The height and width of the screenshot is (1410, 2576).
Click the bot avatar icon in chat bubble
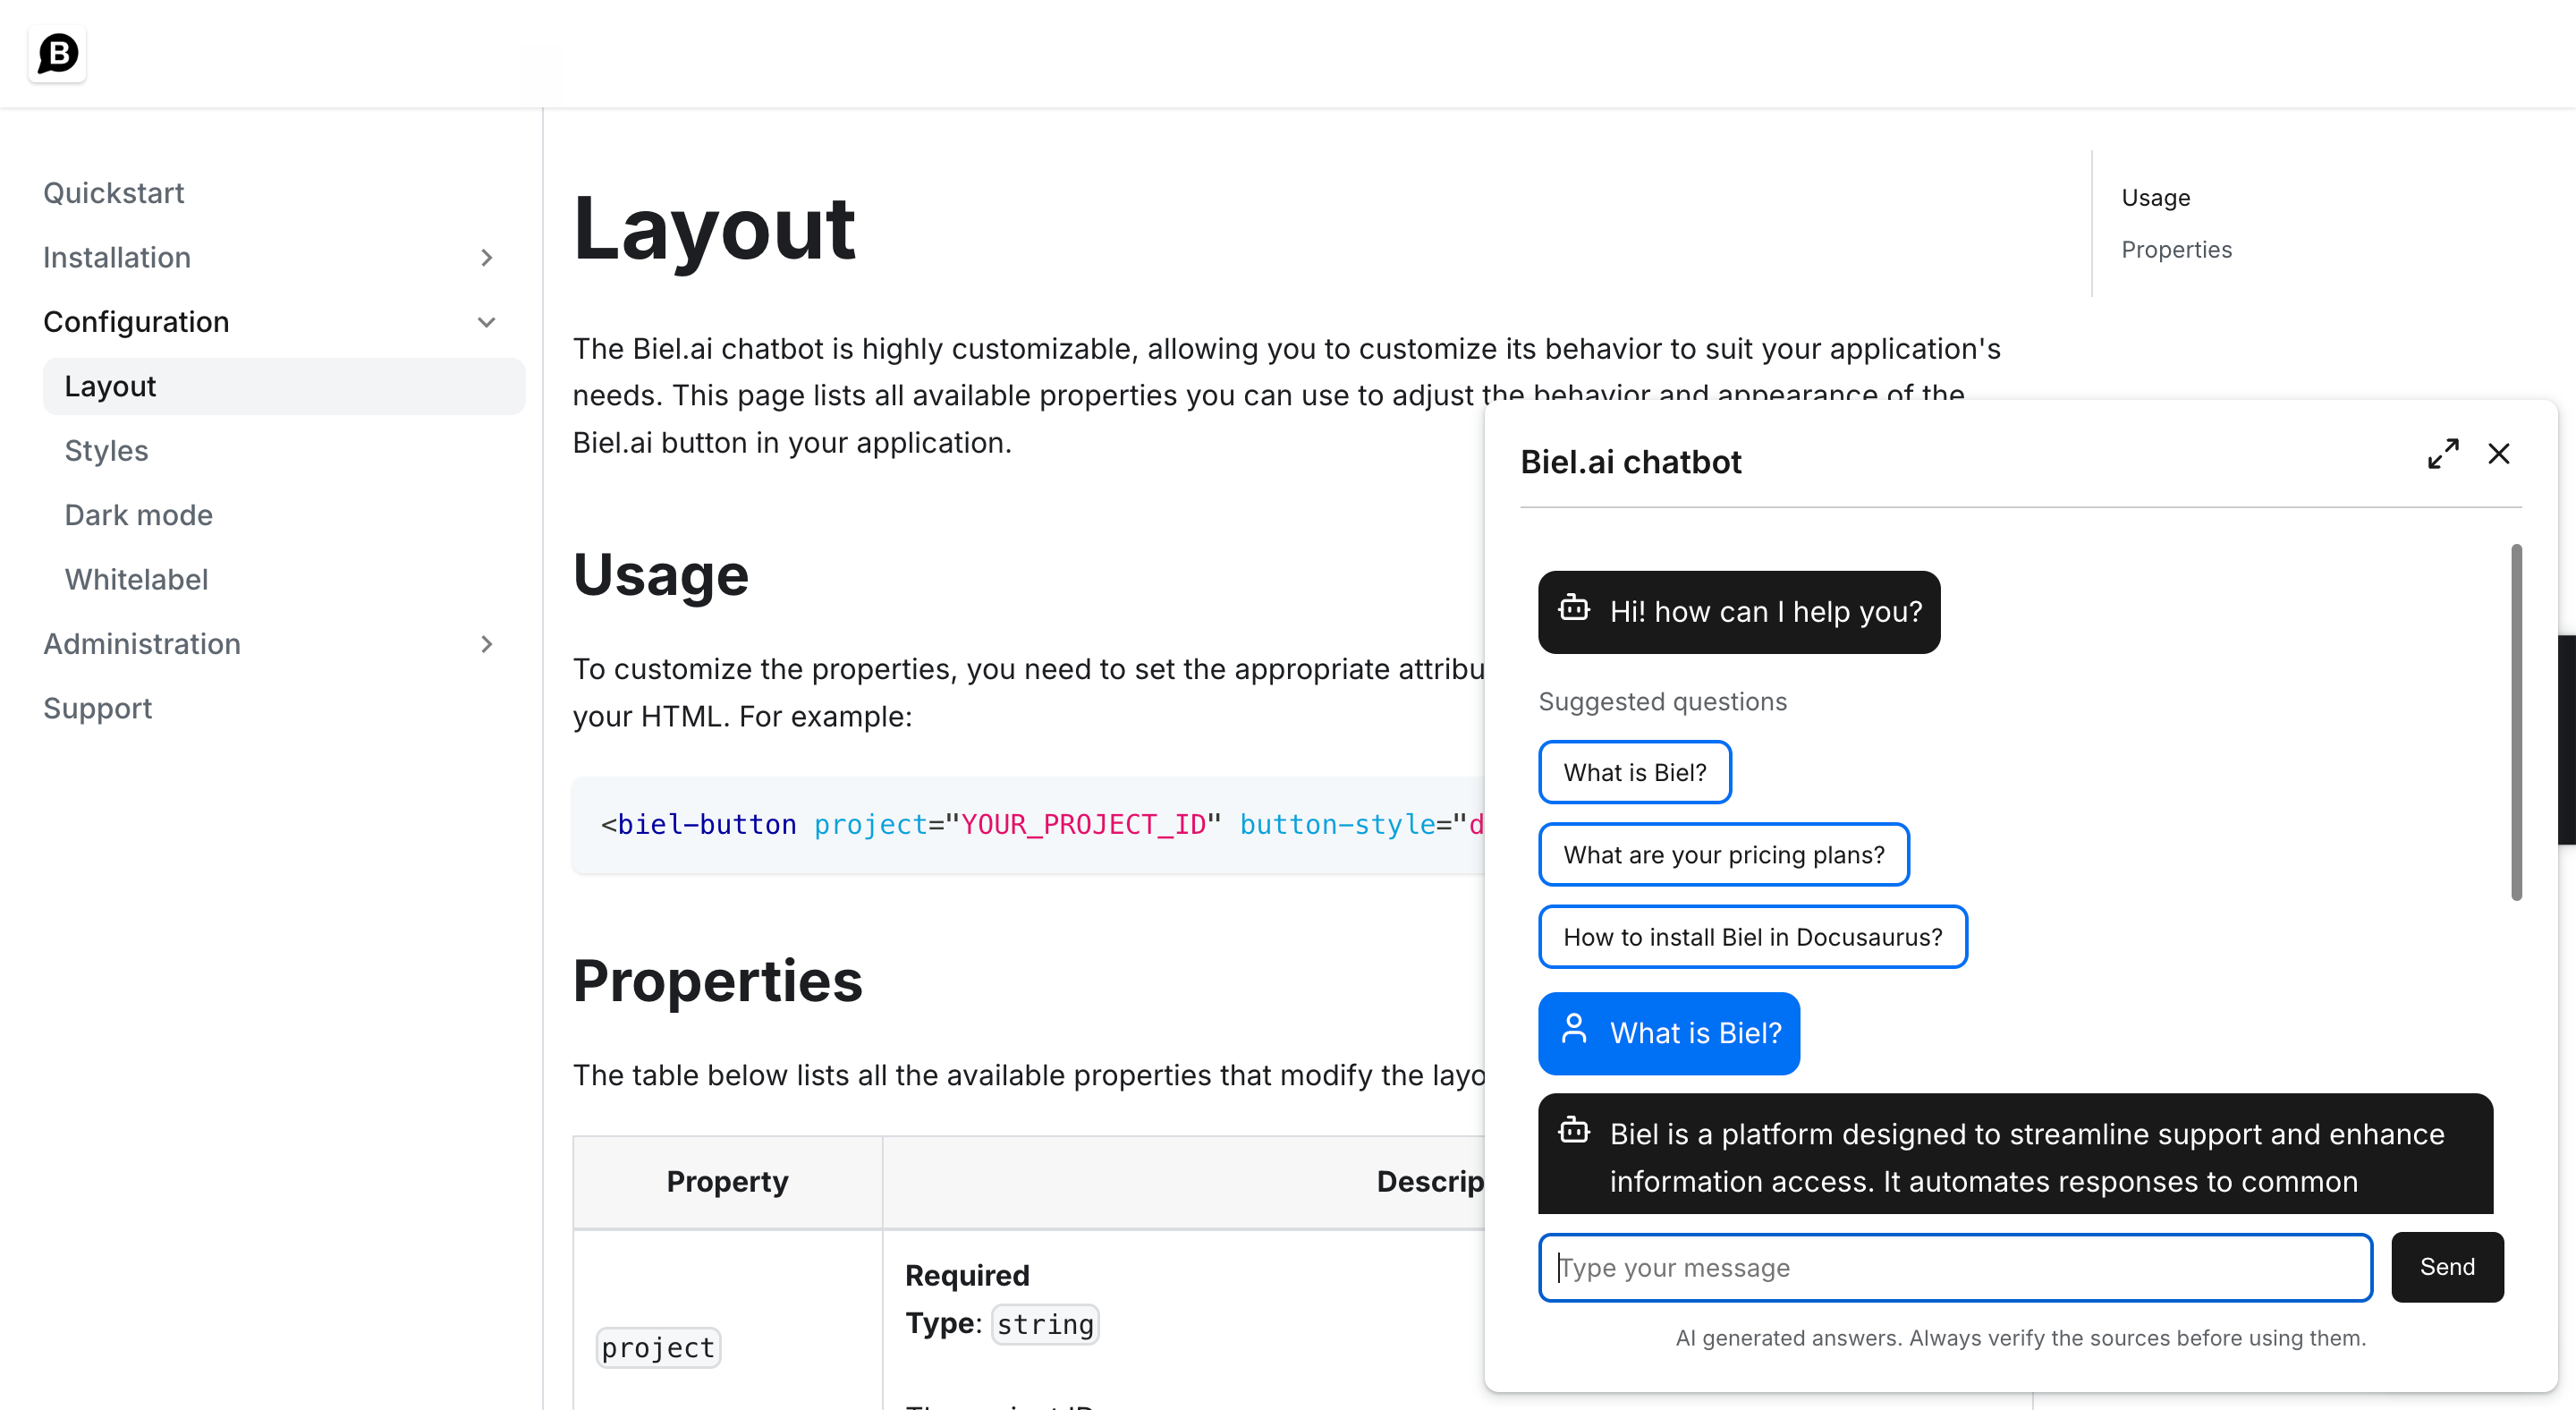click(x=1576, y=607)
